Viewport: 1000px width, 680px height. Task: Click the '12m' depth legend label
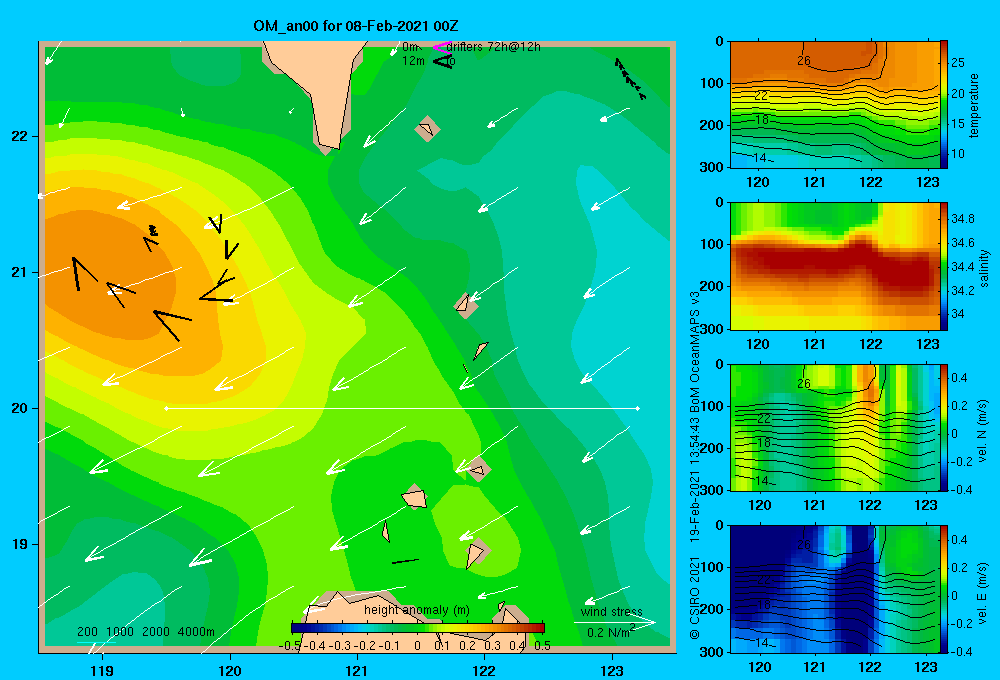tap(413, 61)
